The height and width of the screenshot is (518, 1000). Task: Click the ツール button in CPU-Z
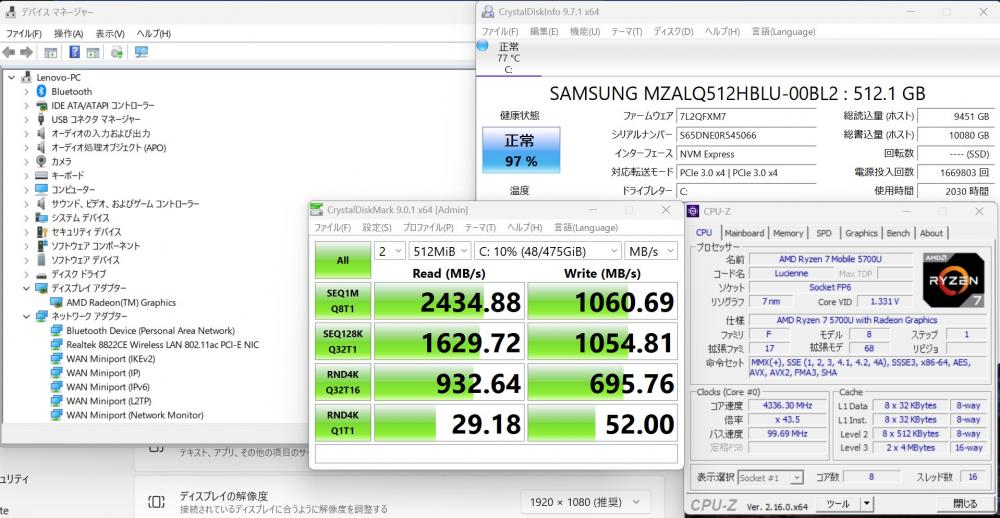point(837,504)
